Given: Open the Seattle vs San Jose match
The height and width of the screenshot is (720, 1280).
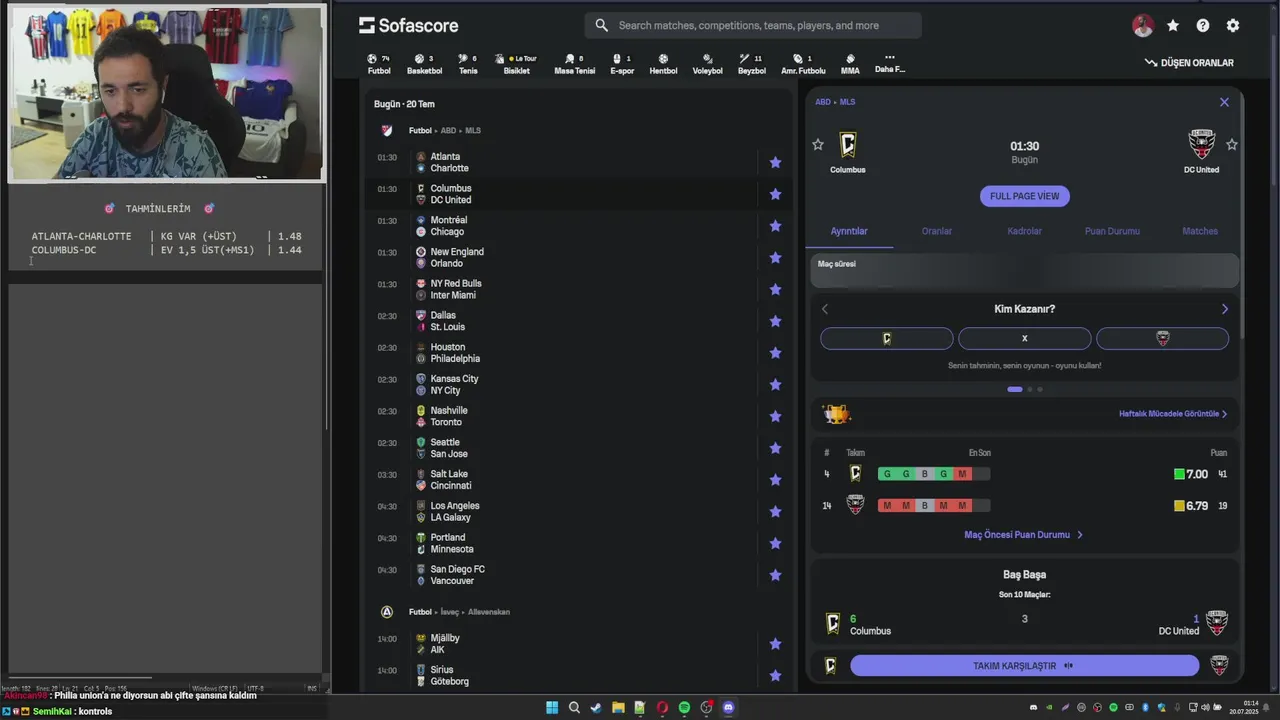Looking at the screenshot, I should click(578, 448).
